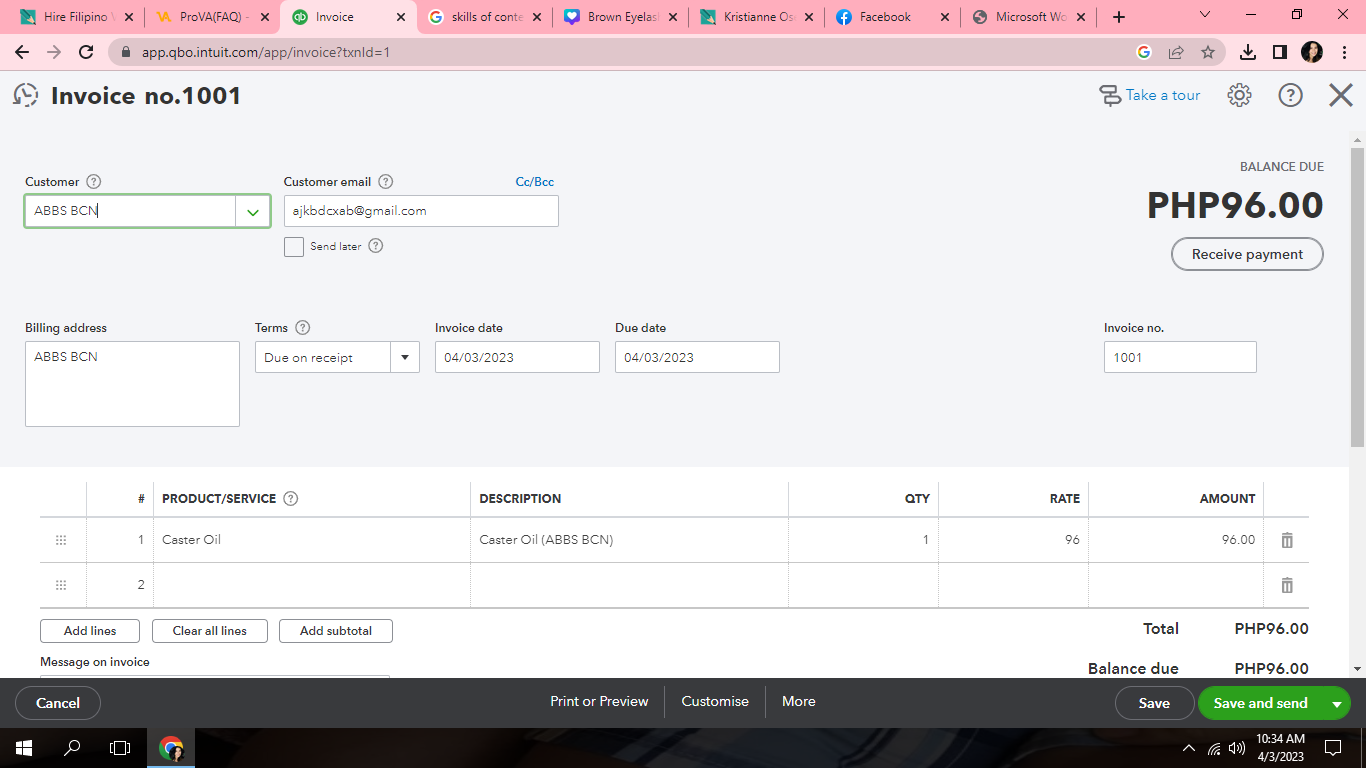Click the Save button

point(1154,703)
